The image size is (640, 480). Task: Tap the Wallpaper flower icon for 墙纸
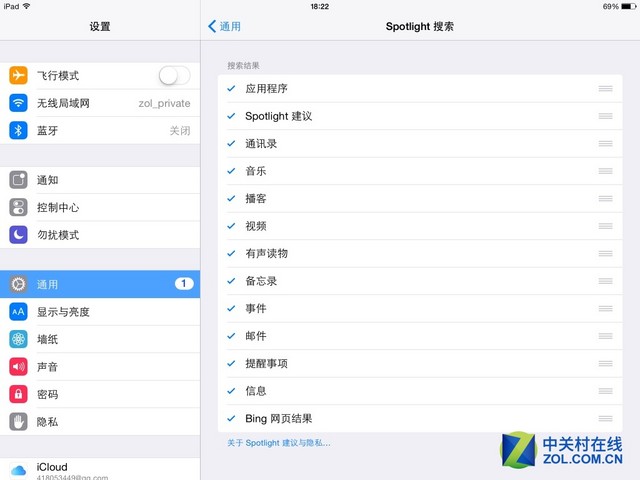tap(18, 339)
